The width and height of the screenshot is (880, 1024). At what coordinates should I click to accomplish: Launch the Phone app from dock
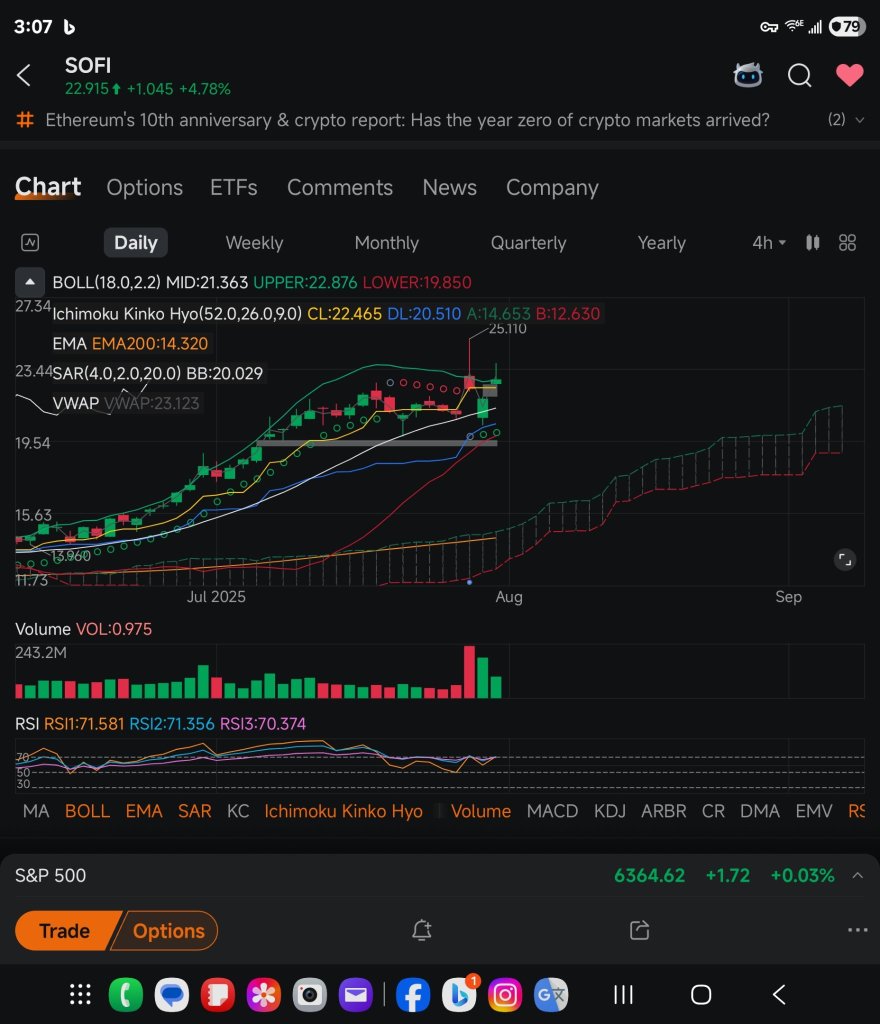126,995
